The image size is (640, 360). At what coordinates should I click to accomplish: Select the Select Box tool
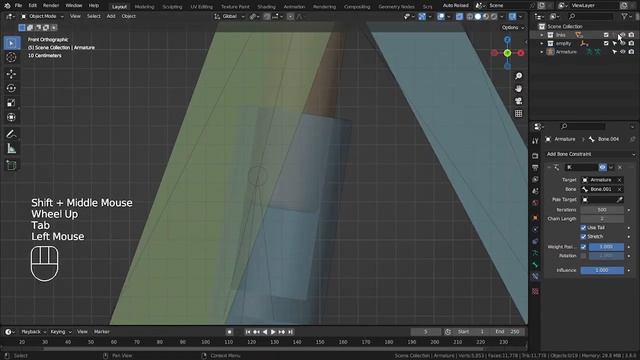coord(11,43)
